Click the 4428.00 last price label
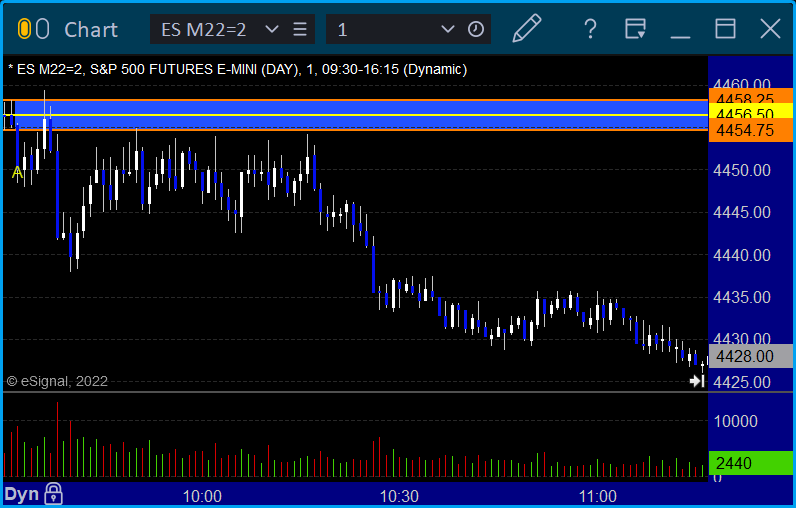Viewport: 796px width, 508px height. [750, 356]
